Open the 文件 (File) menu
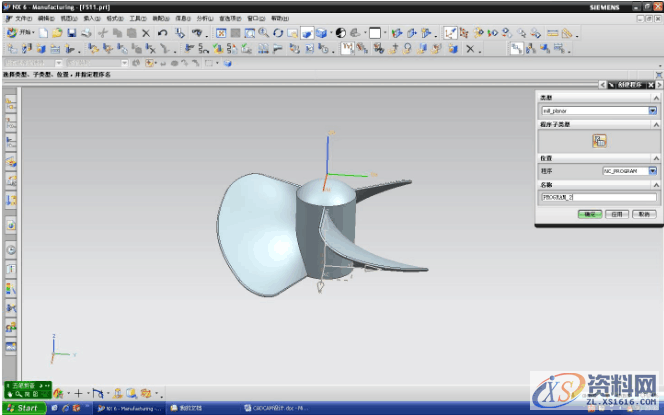This screenshot has width=664, height=415. [22, 18]
